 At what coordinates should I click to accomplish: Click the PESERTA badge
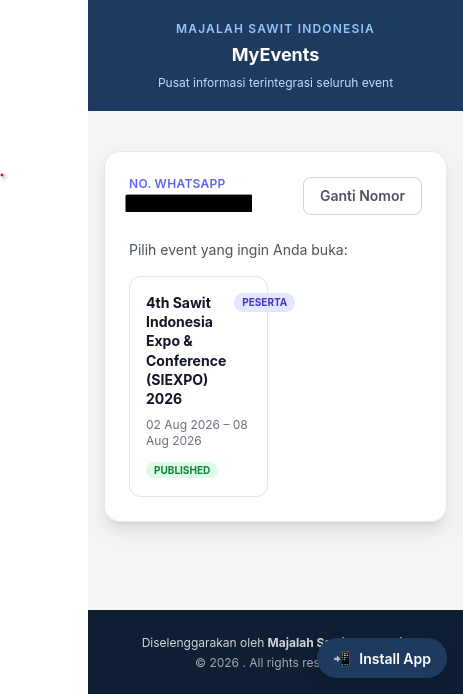point(264,302)
